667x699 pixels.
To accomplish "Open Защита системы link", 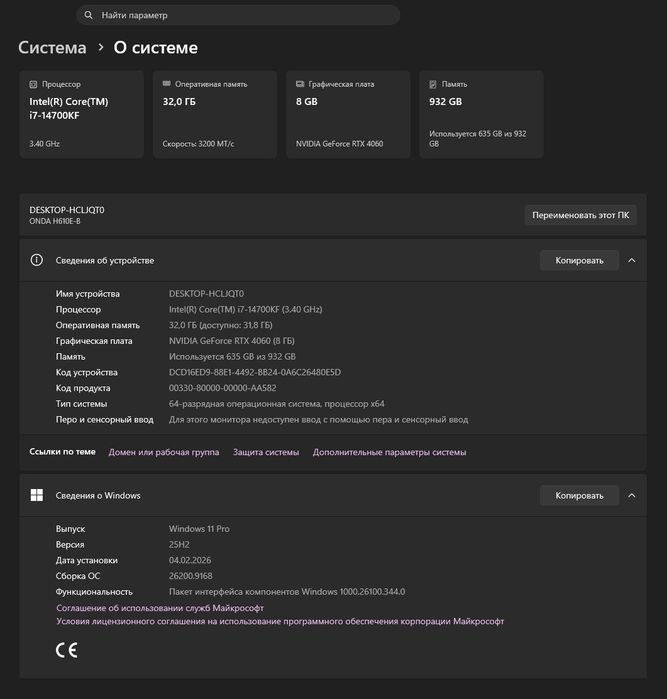I will point(266,452).
